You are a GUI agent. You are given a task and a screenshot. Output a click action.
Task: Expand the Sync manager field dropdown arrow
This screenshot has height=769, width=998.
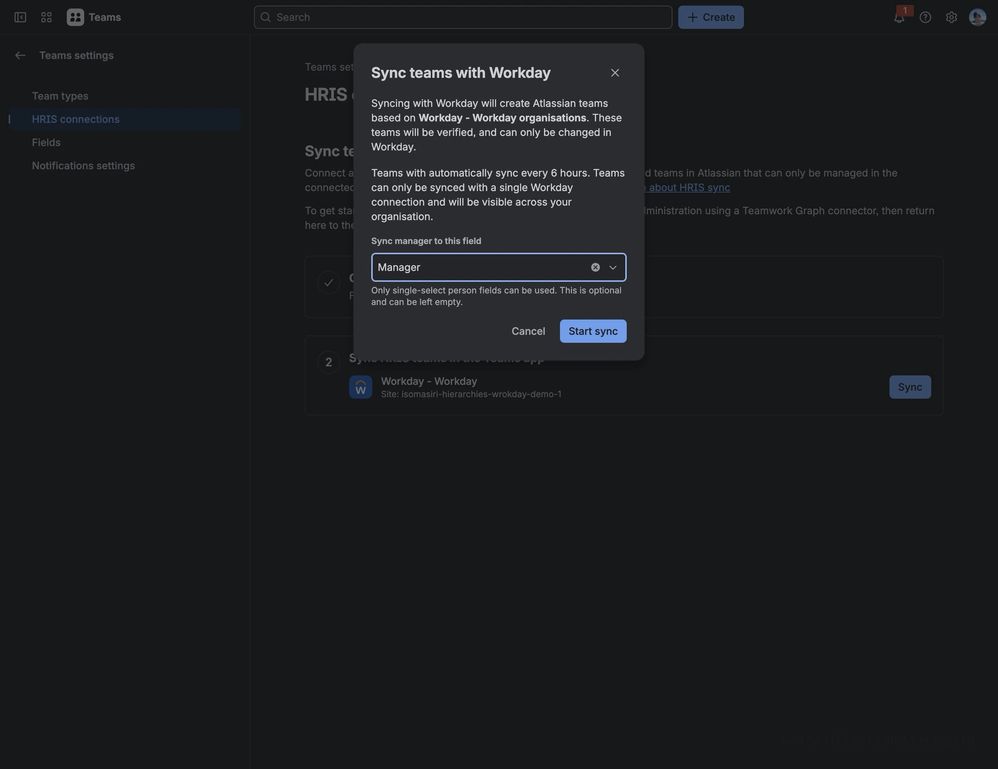tap(613, 267)
